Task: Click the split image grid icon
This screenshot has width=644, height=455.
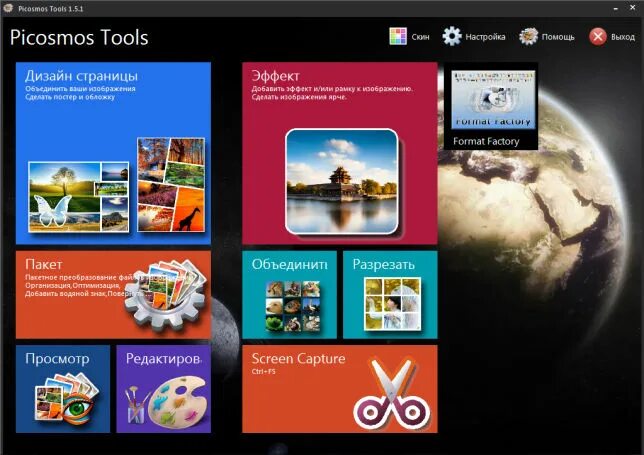Action: (x=392, y=304)
